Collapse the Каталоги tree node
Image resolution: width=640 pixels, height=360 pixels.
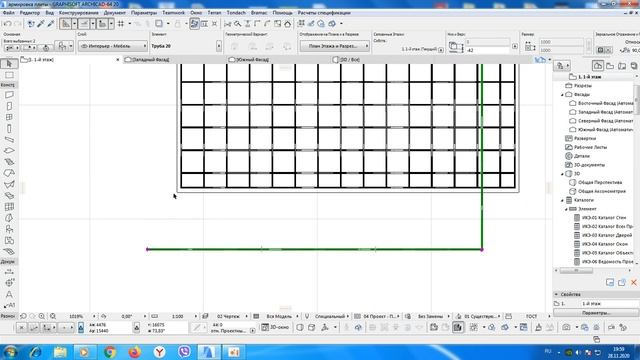click(562, 200)
